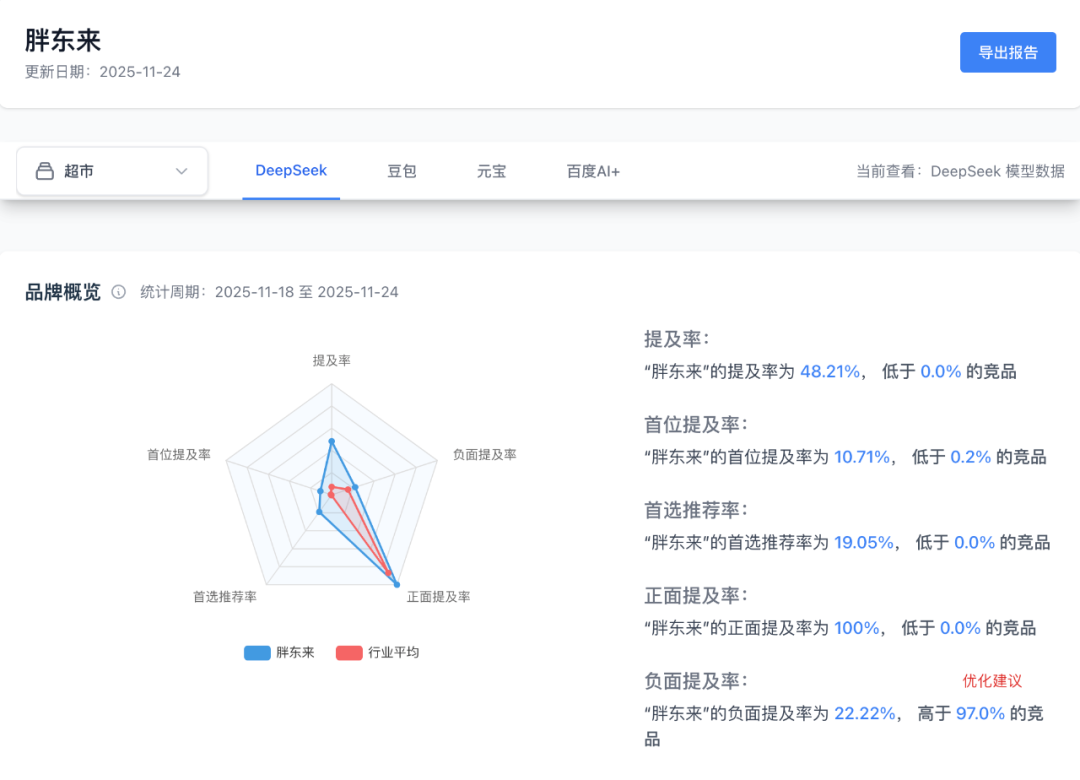Click the 胖东来 legend label text
Screen dimensions: 1080x780
tap(295, 653)
